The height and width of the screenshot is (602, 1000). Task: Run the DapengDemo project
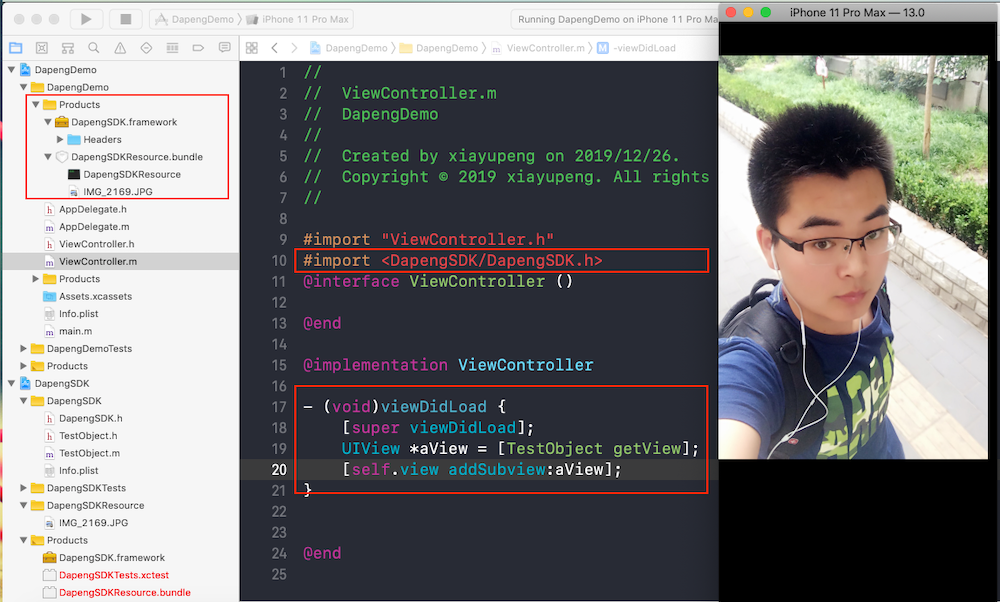(x=85, y=18)
